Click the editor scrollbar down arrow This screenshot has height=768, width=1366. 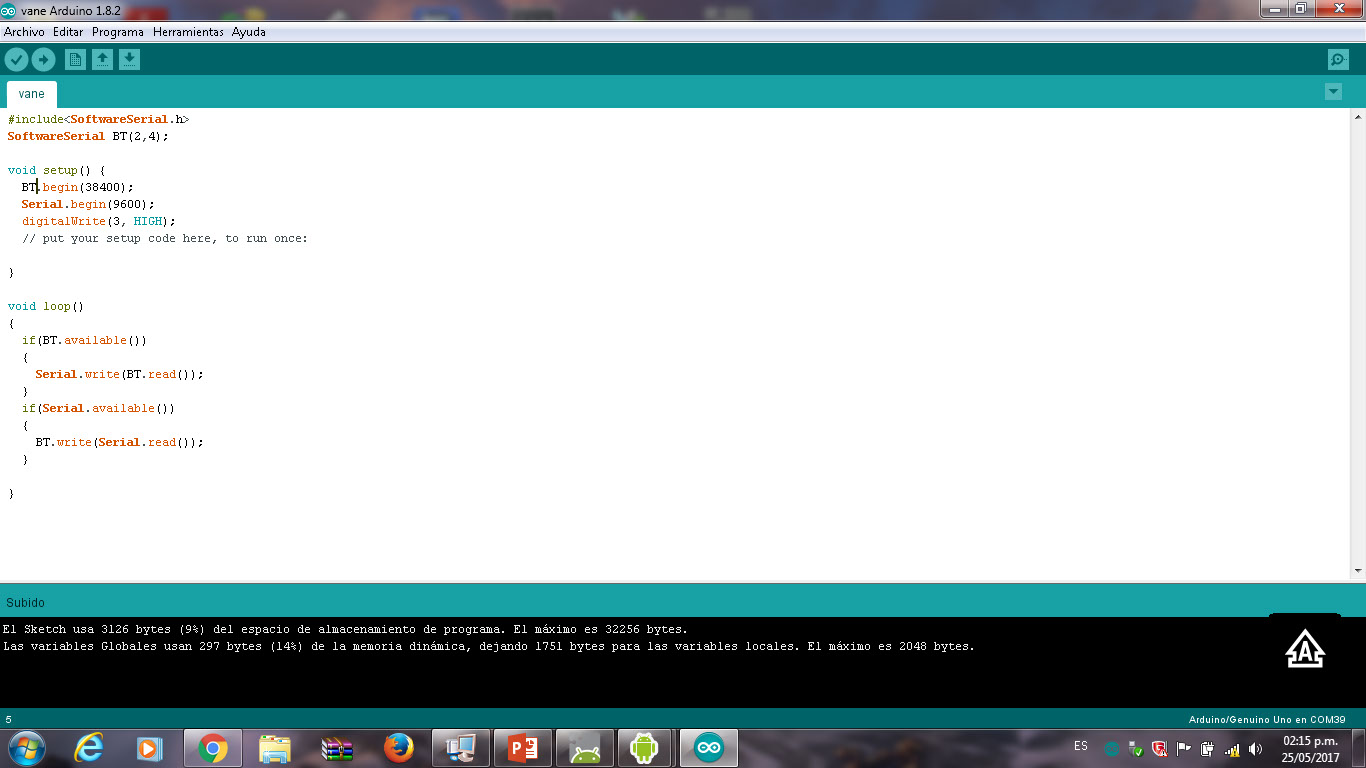(1358, 571)
